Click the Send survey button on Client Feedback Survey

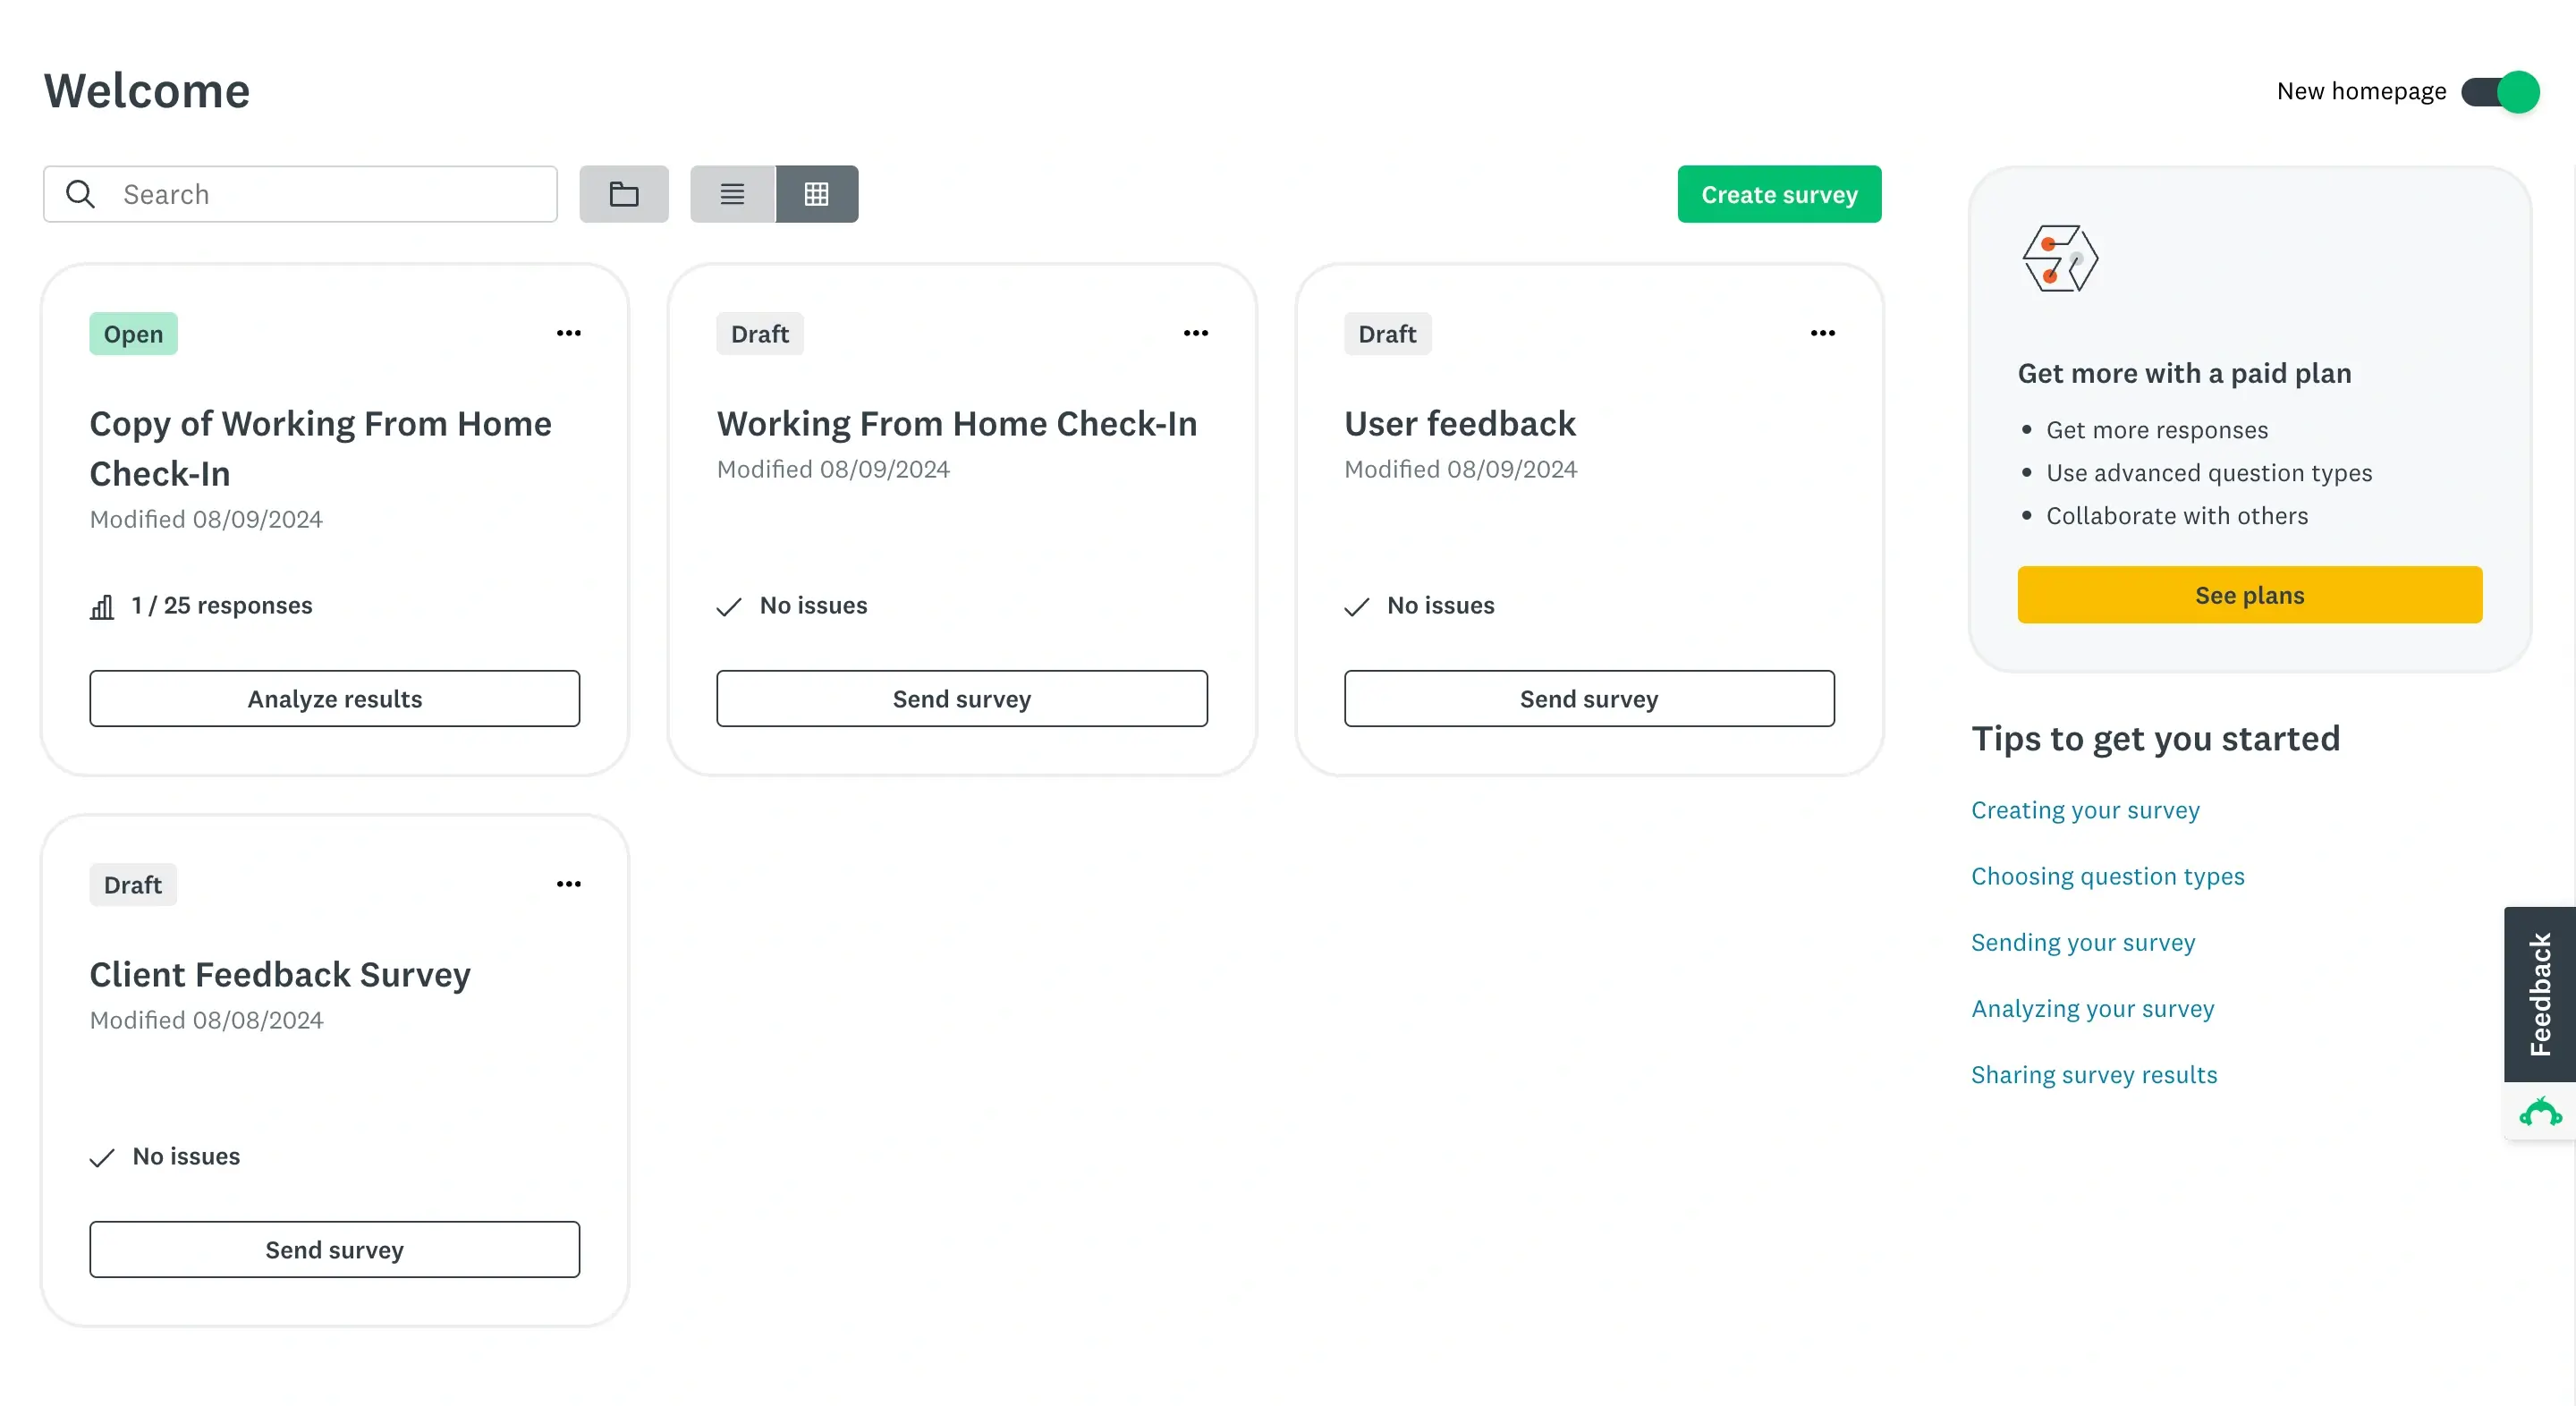click(x=335, y=1249)
